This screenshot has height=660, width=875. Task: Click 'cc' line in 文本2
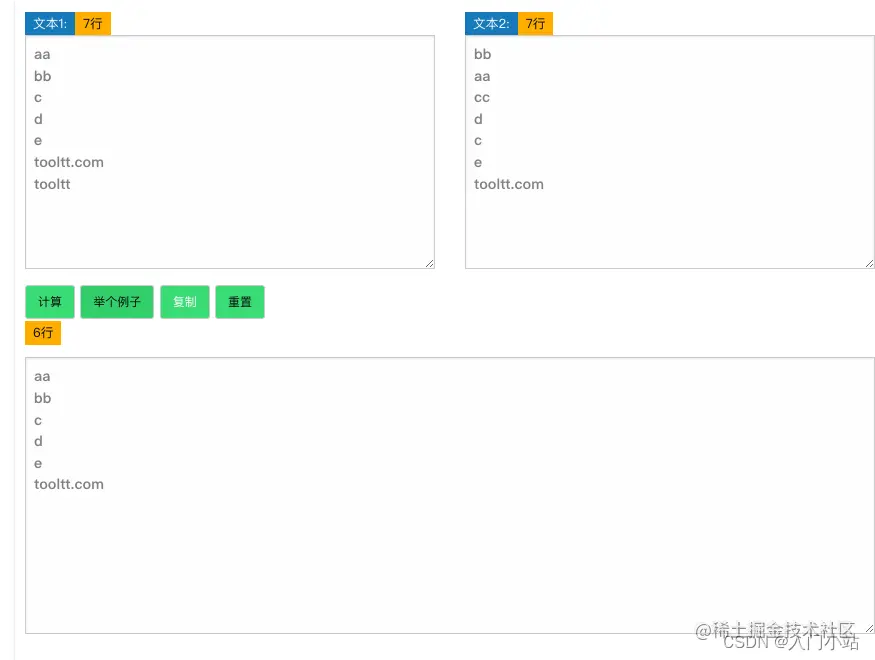click(482, 98)
